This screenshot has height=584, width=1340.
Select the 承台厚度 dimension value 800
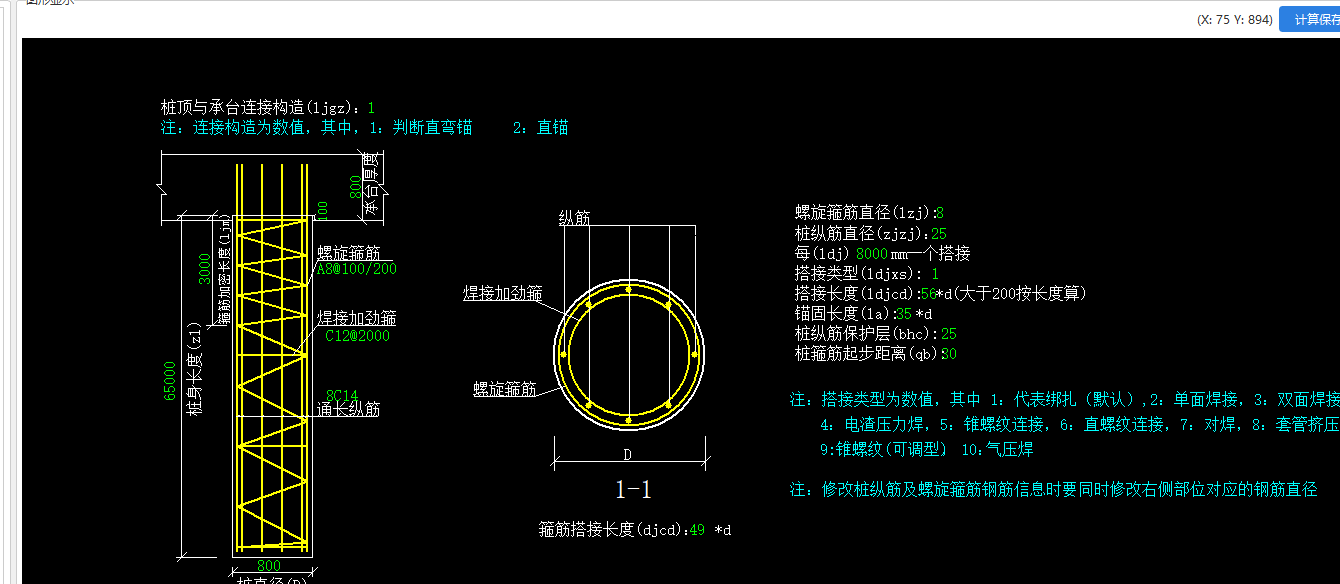[x=354, y=186]
